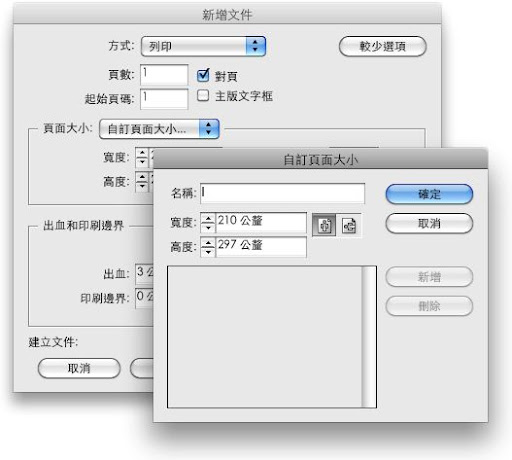Select the portrait orientation icon
This screenshot has width=512, height=460.
click(324, 225)
